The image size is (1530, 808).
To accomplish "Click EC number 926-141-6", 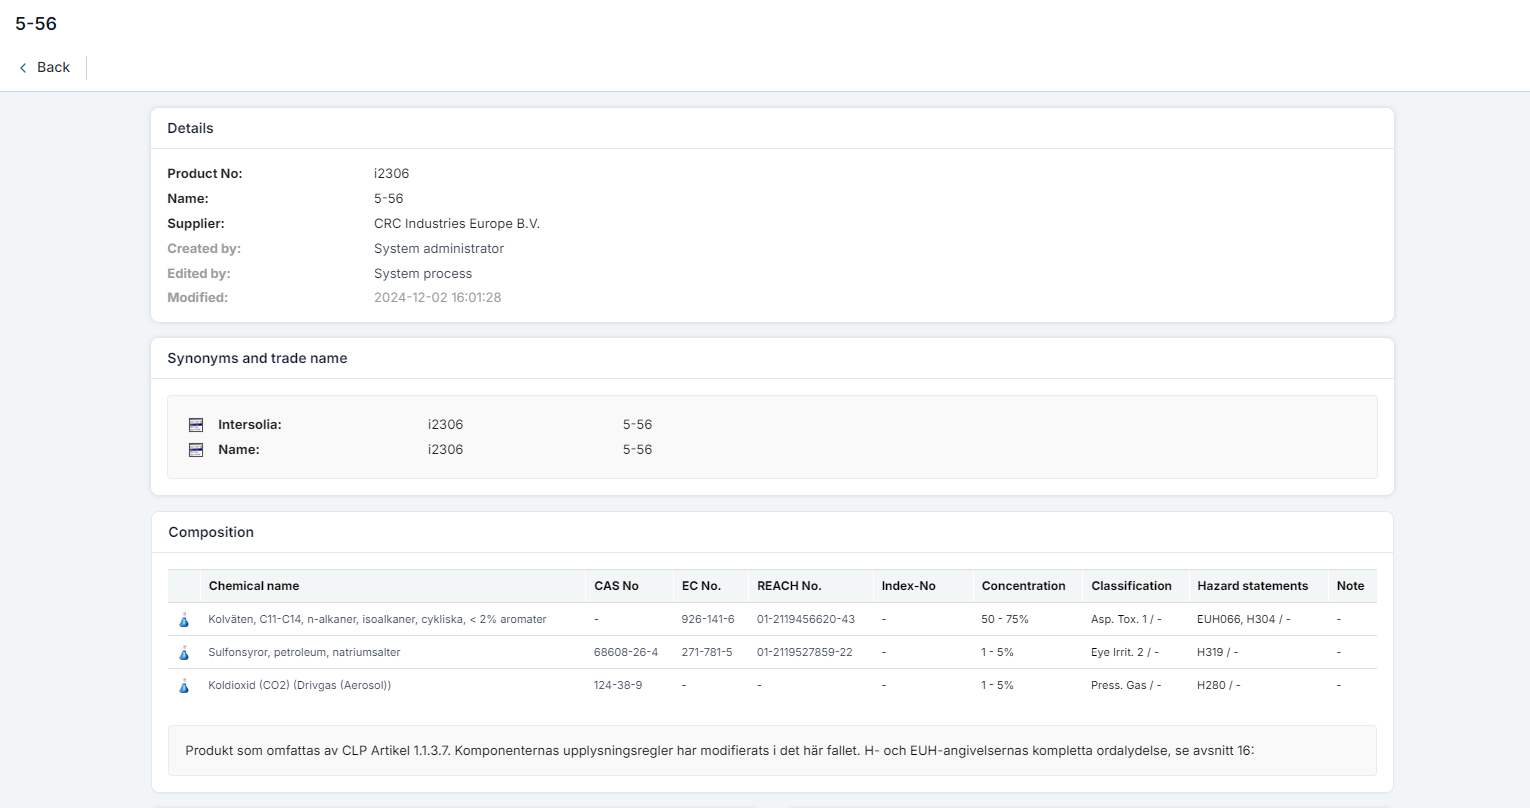I will (708, 619).
